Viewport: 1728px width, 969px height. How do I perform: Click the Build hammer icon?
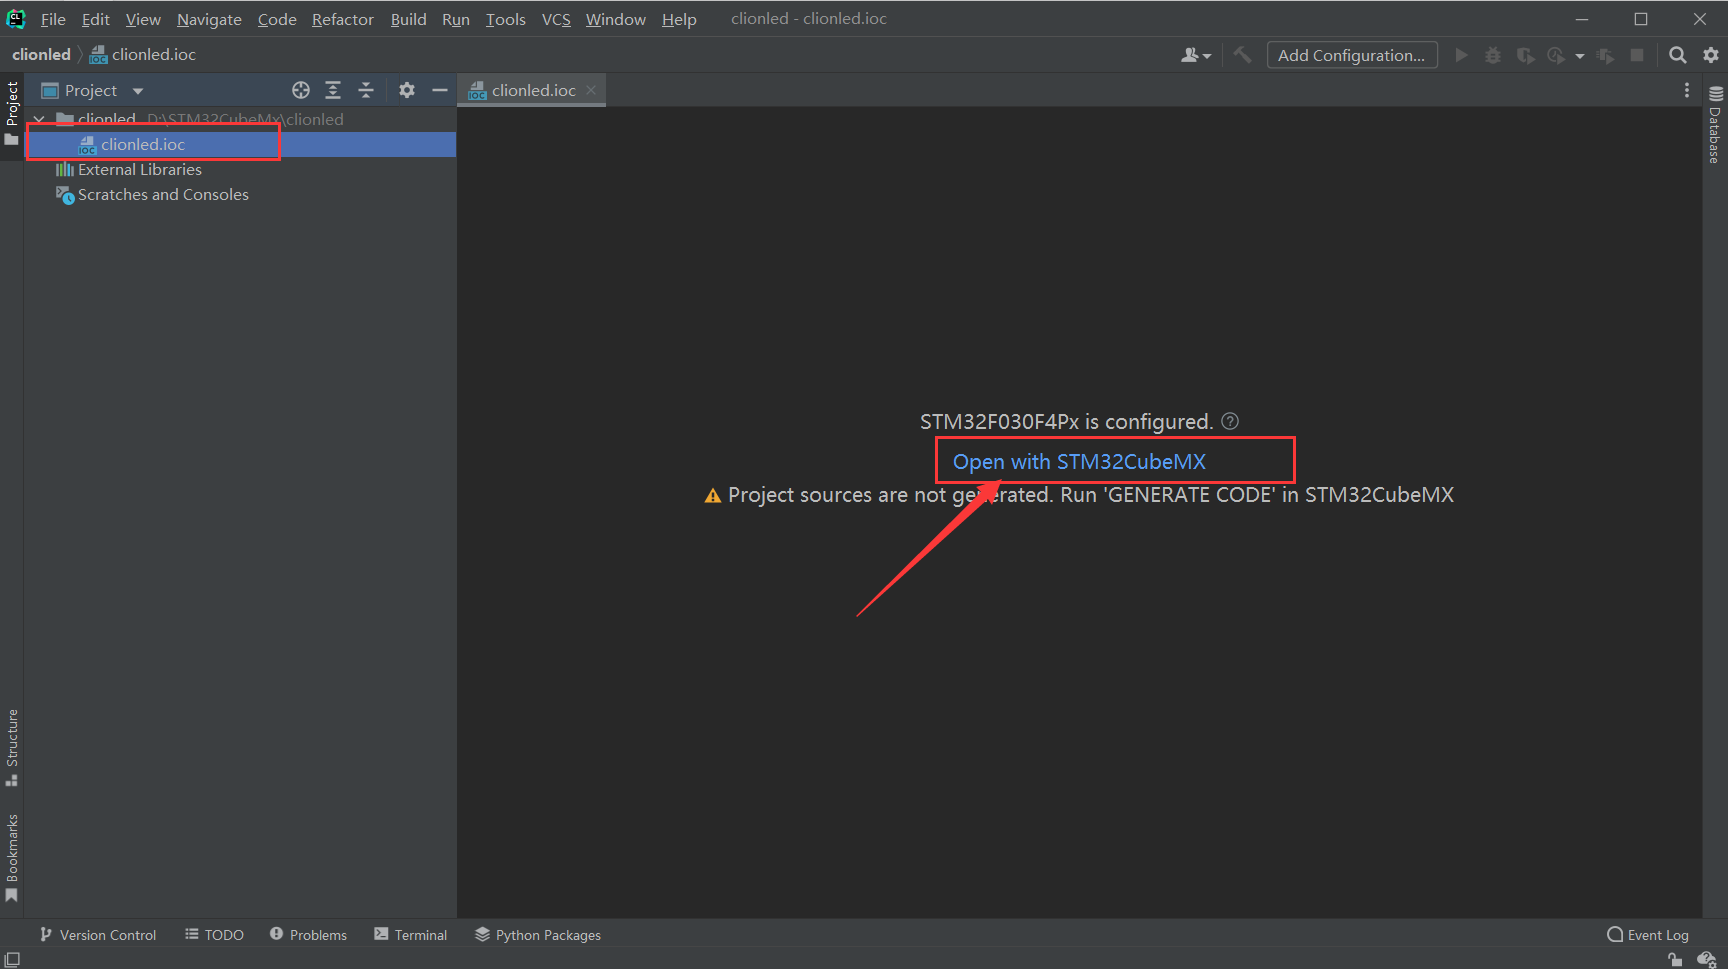coord(1242,55)
